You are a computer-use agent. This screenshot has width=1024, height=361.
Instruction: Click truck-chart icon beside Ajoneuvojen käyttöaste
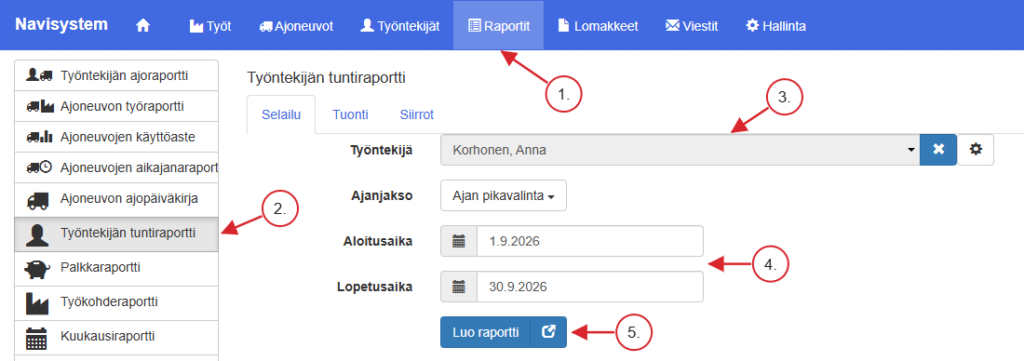click(39, 136)
